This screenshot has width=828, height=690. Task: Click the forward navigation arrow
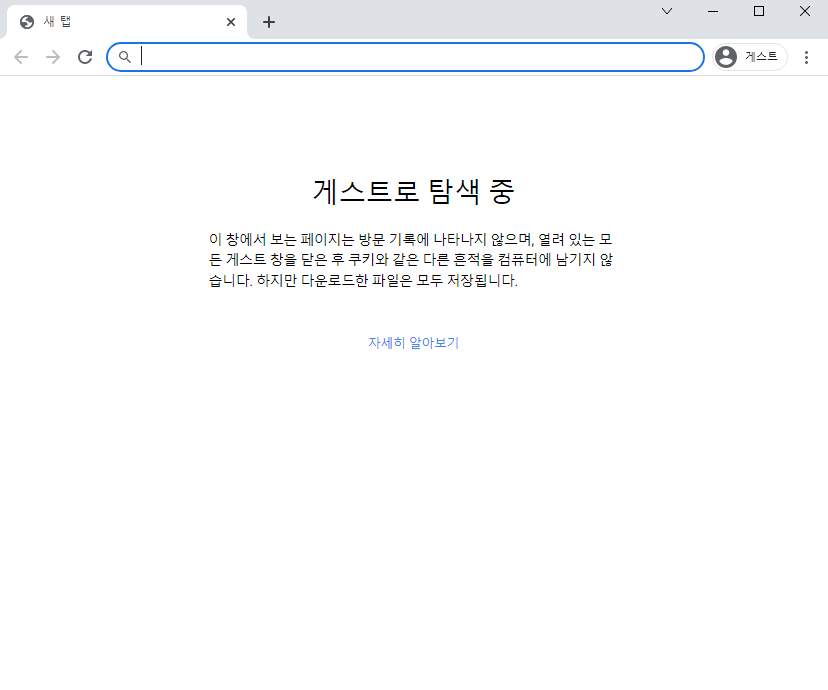coord(53,57)
